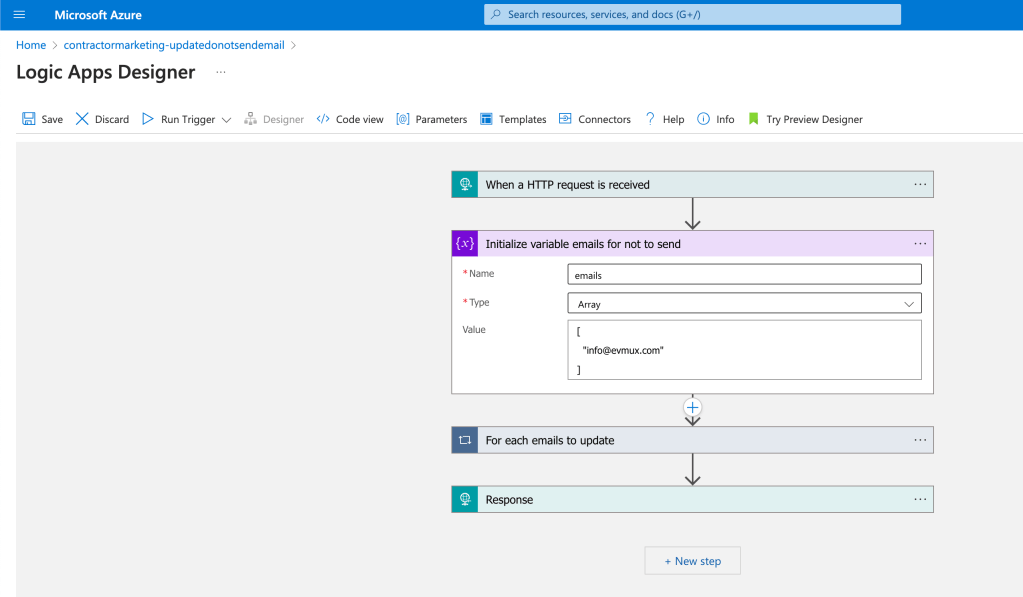This screenshot has width=1023, height=597.
Task: Click the Help question mark icon
Action: [650, 119]
